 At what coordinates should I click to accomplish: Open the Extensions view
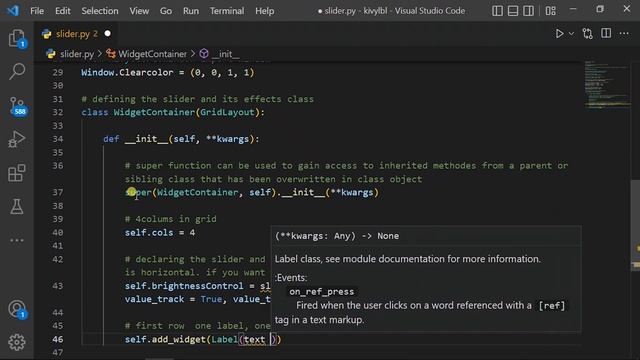point(17,173)
